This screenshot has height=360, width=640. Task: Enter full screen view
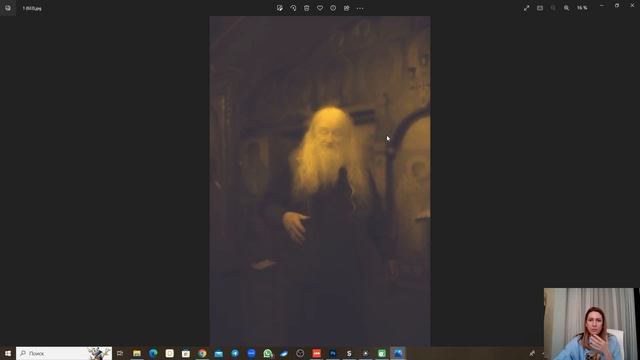coord(527,8)
